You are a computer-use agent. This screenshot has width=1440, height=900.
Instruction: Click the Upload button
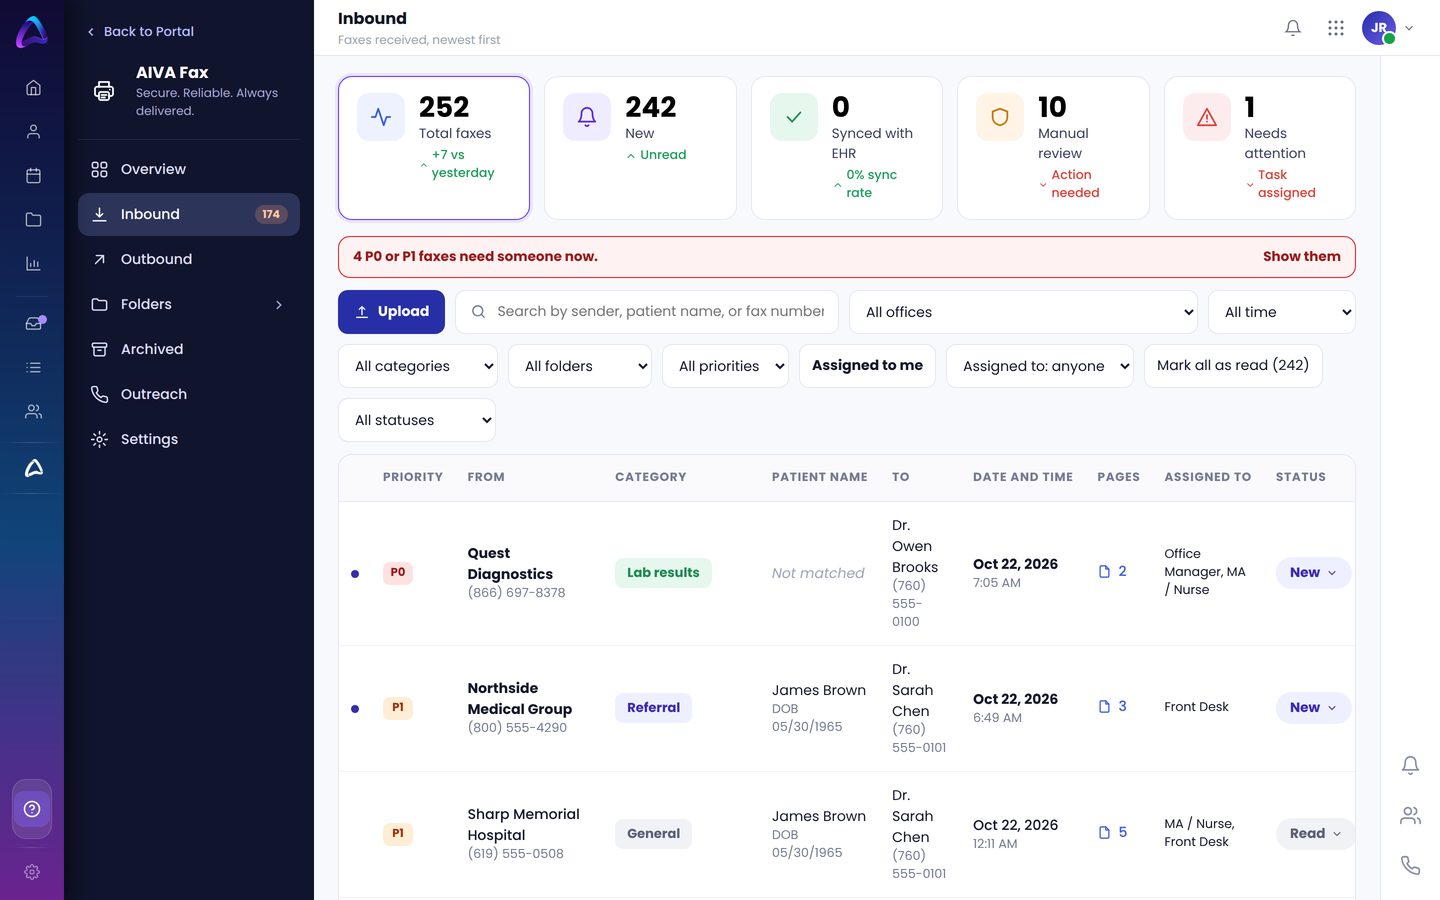coord(391,312)
